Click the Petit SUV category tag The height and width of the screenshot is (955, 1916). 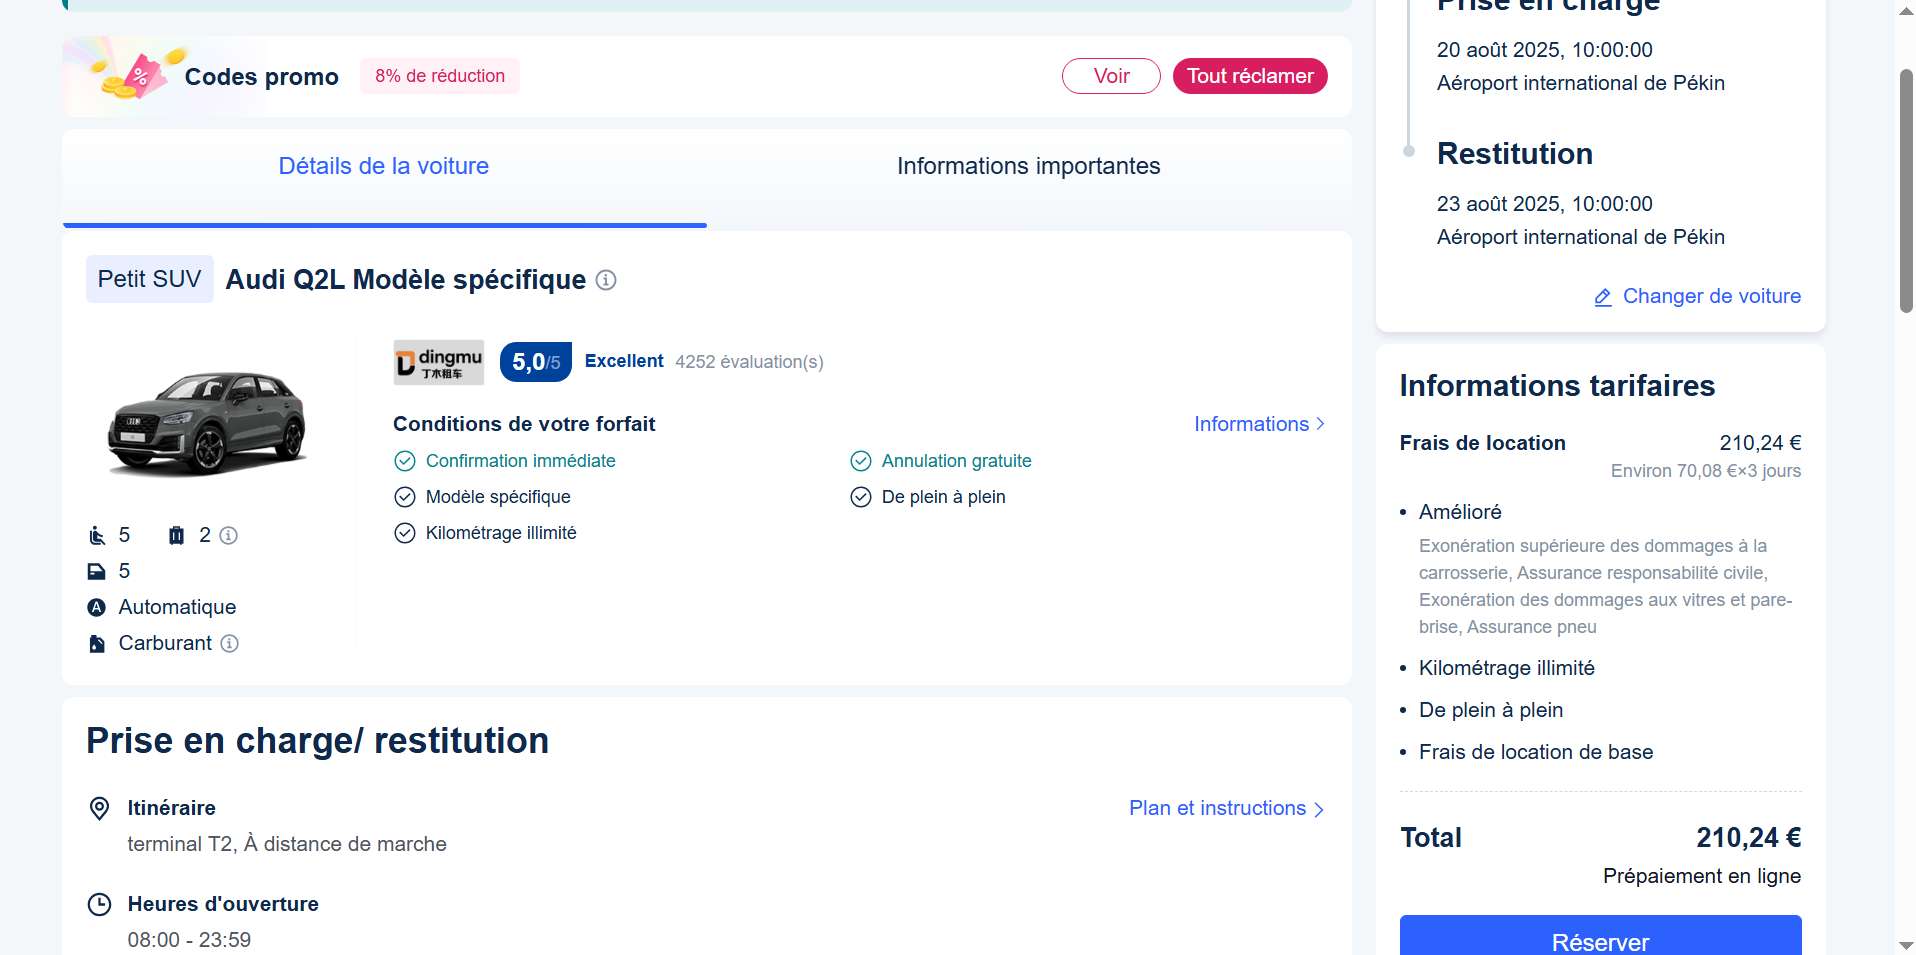pos(150,279)
